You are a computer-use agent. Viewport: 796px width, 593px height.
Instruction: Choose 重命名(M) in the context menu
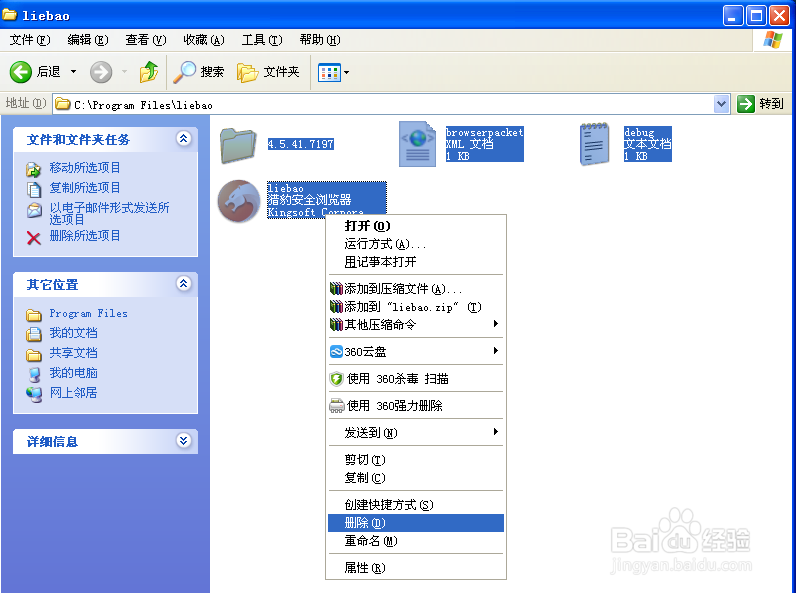[x=416, y=541]
